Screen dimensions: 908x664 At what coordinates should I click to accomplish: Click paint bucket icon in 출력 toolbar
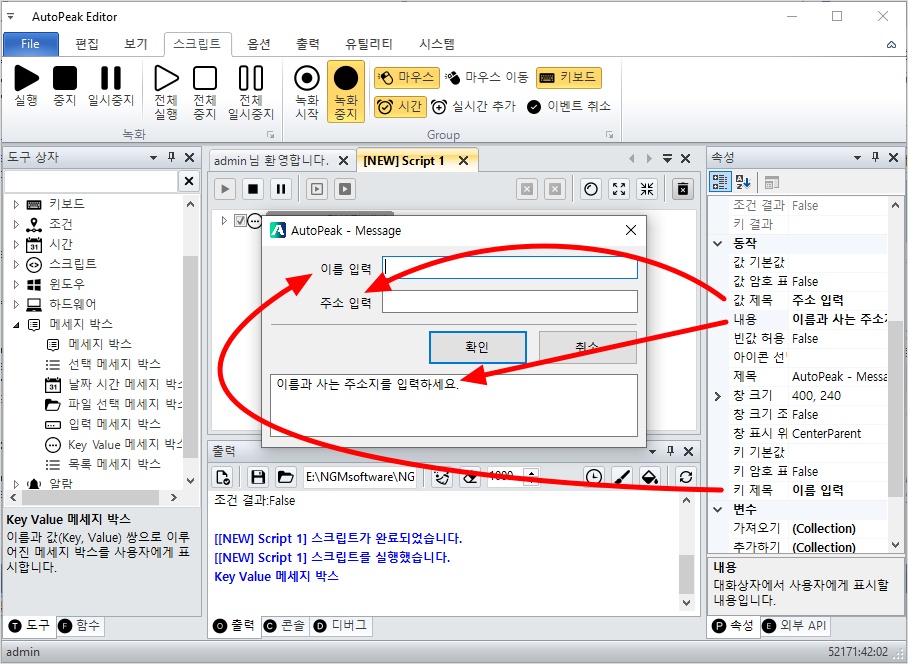coord(650,477)
